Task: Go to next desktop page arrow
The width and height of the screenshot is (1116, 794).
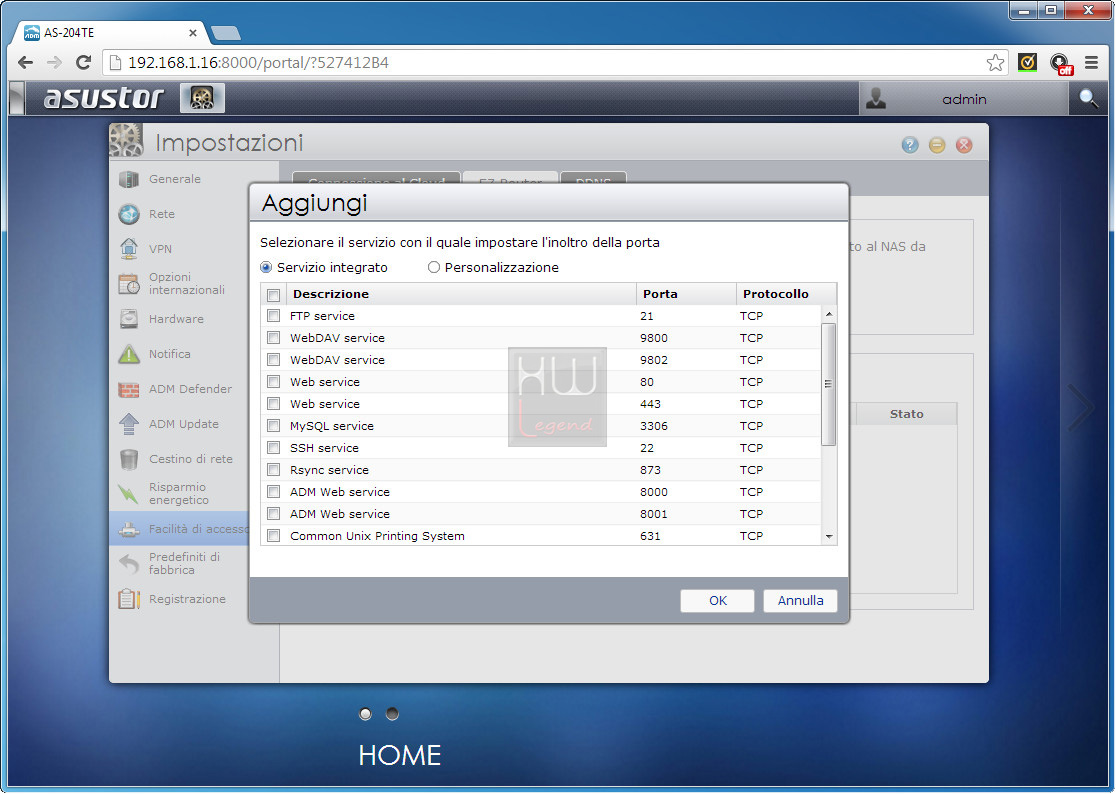Action: point(1081,408)
